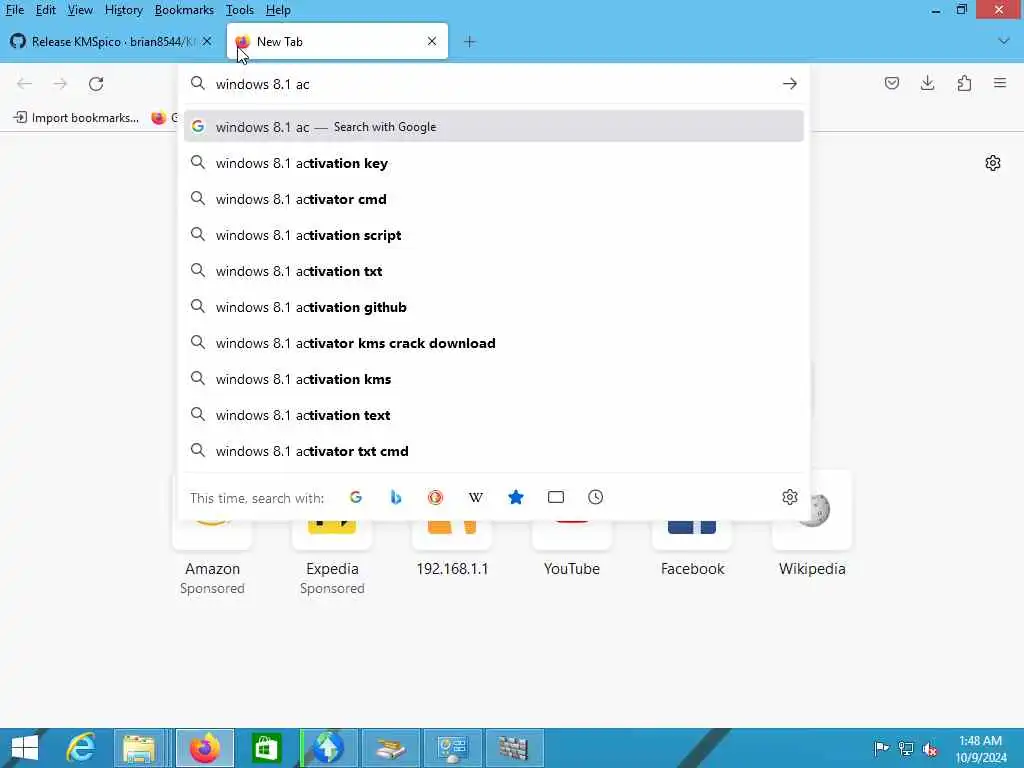Open search settings gear in dropdown
This screenshot has height=768, width=1024.
(790, 498)
